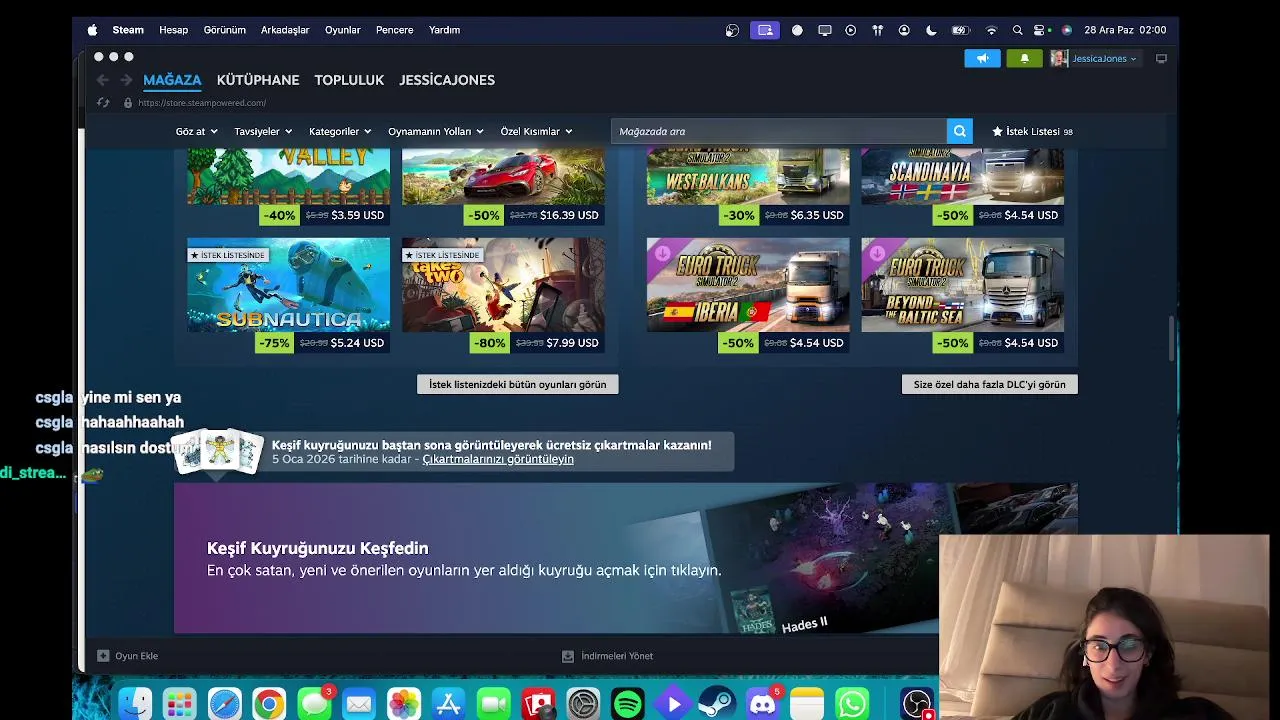Viewport: 1280px width, 720px height.
Task: Open the Oynamanın Yolları dropdown
Action: (x=435, y=131)
